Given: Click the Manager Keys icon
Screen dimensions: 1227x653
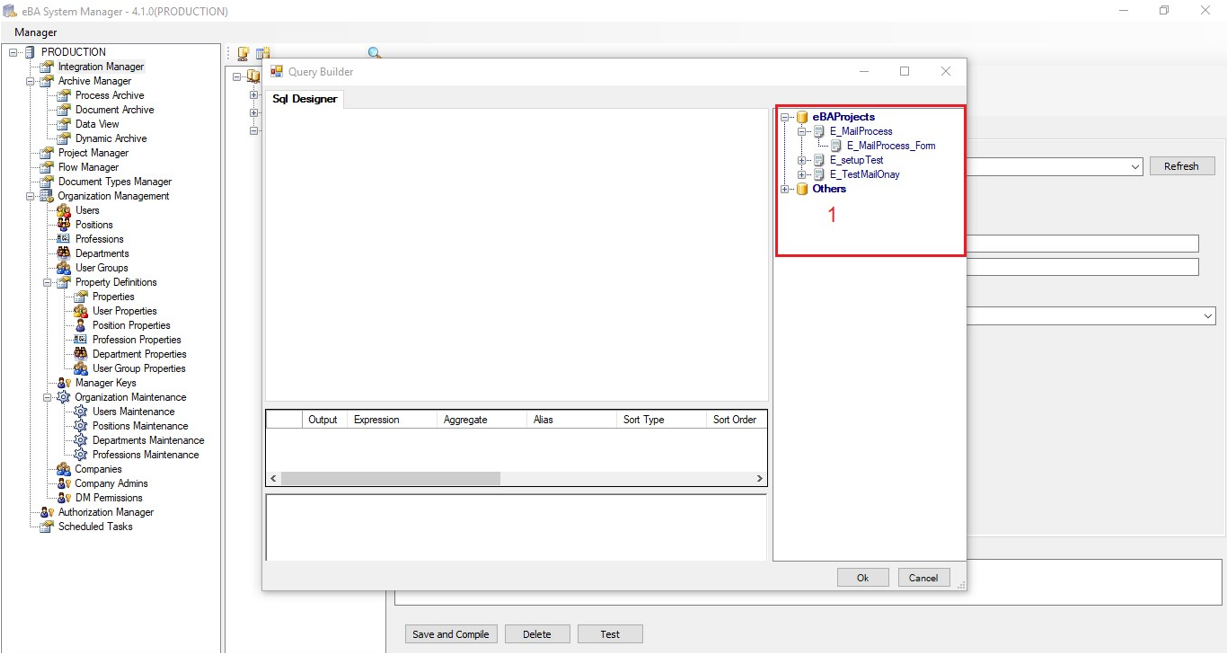Looking at the screenshot, I should tap(63, 383).
